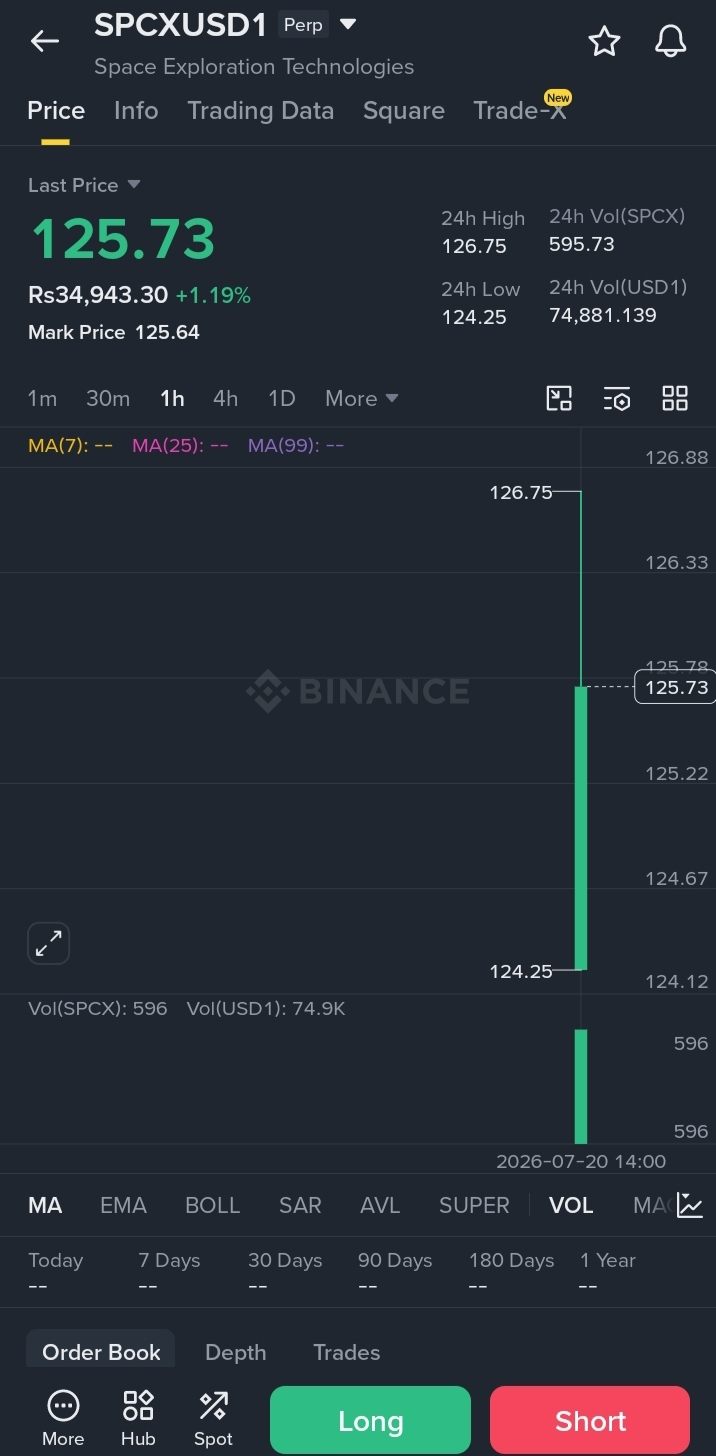Open the Hub icon
The image size is (716, 1456).
point(138,1418)
